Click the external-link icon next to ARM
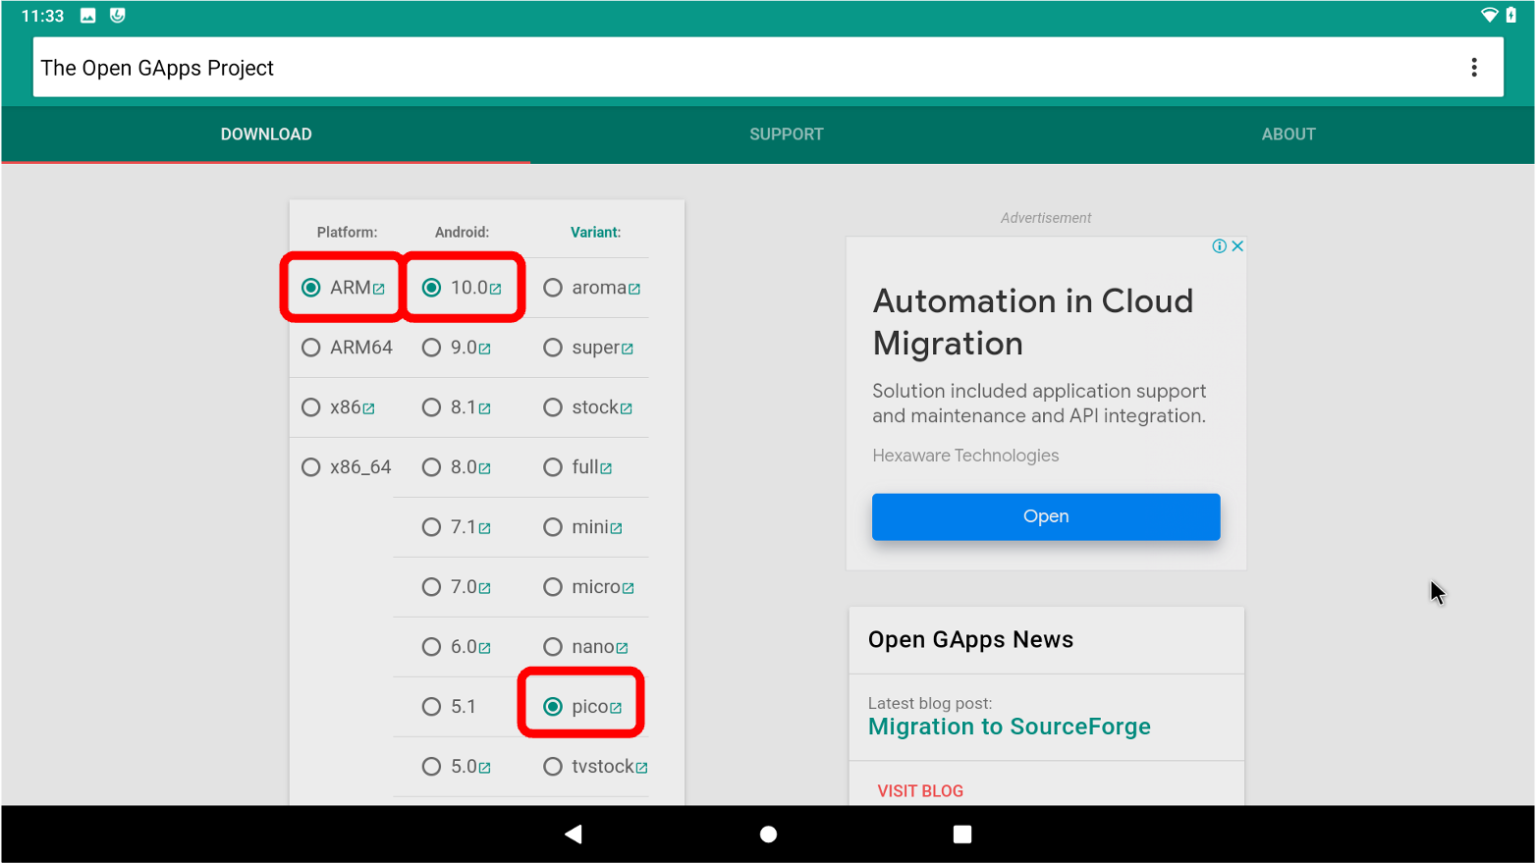 point(379,287)
